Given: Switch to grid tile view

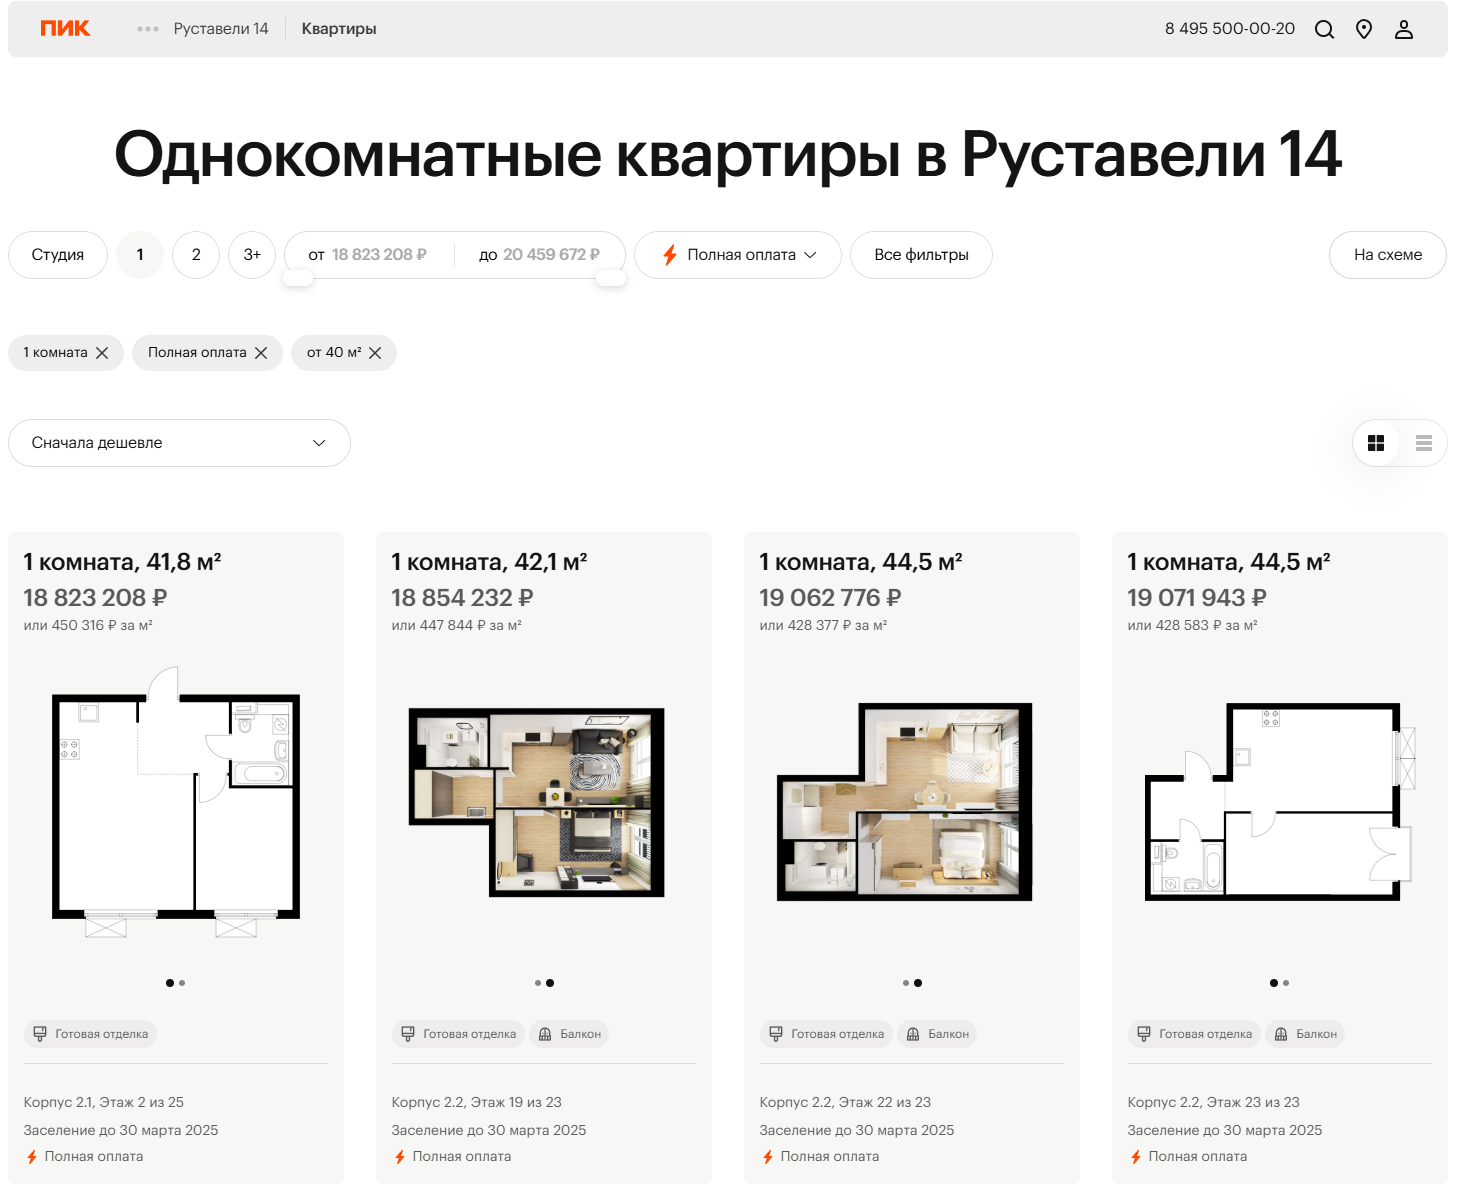Looking at the screenshot, I should click(1376, 443).
